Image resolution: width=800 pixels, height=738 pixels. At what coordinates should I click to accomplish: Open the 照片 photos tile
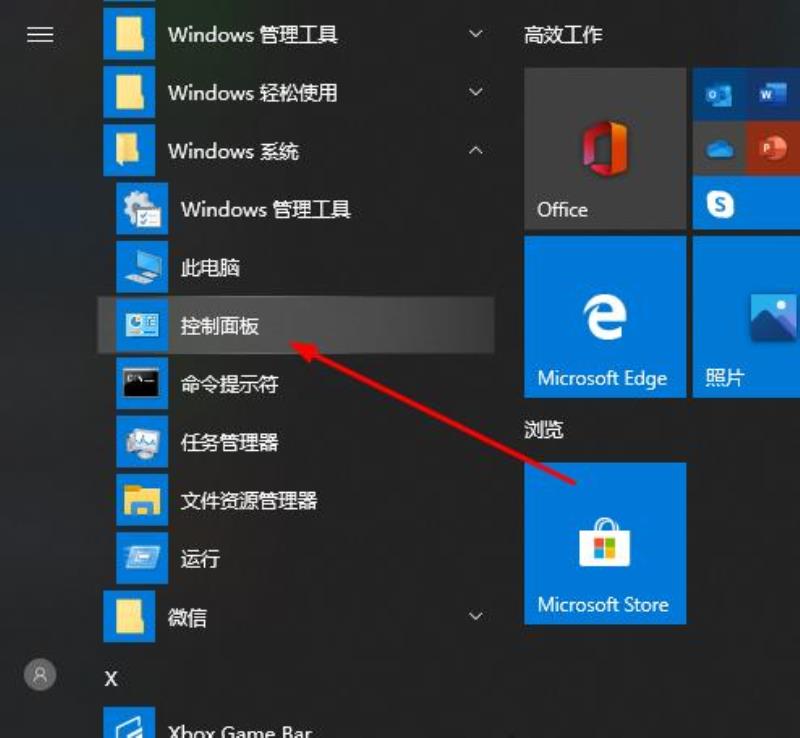746,317
